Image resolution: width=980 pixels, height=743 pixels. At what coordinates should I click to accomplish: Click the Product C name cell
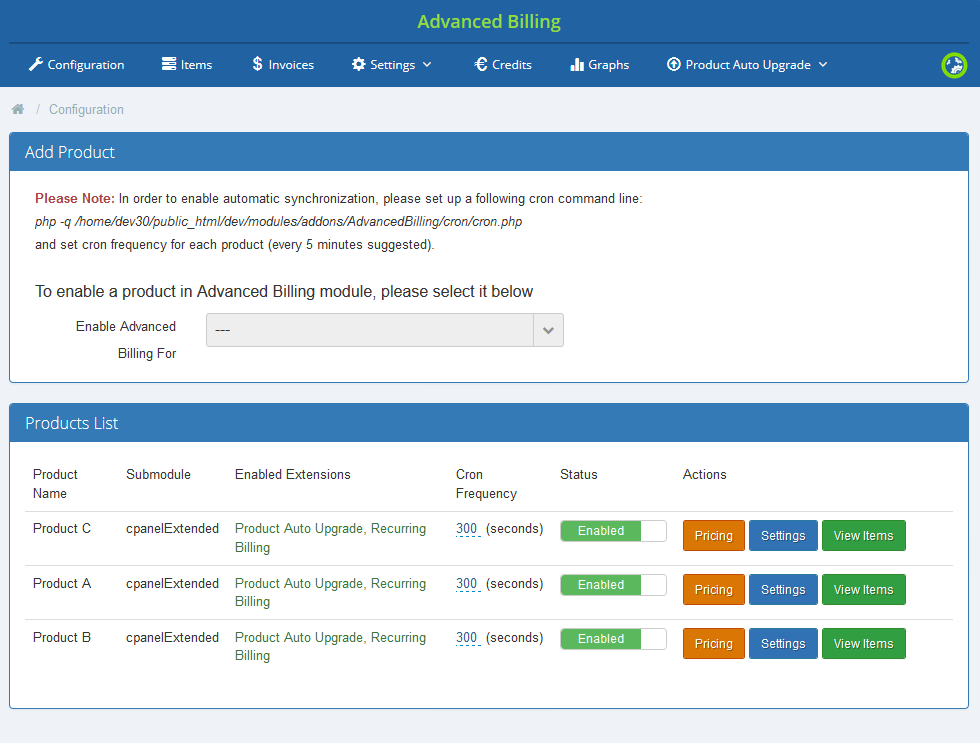[62, 529]
